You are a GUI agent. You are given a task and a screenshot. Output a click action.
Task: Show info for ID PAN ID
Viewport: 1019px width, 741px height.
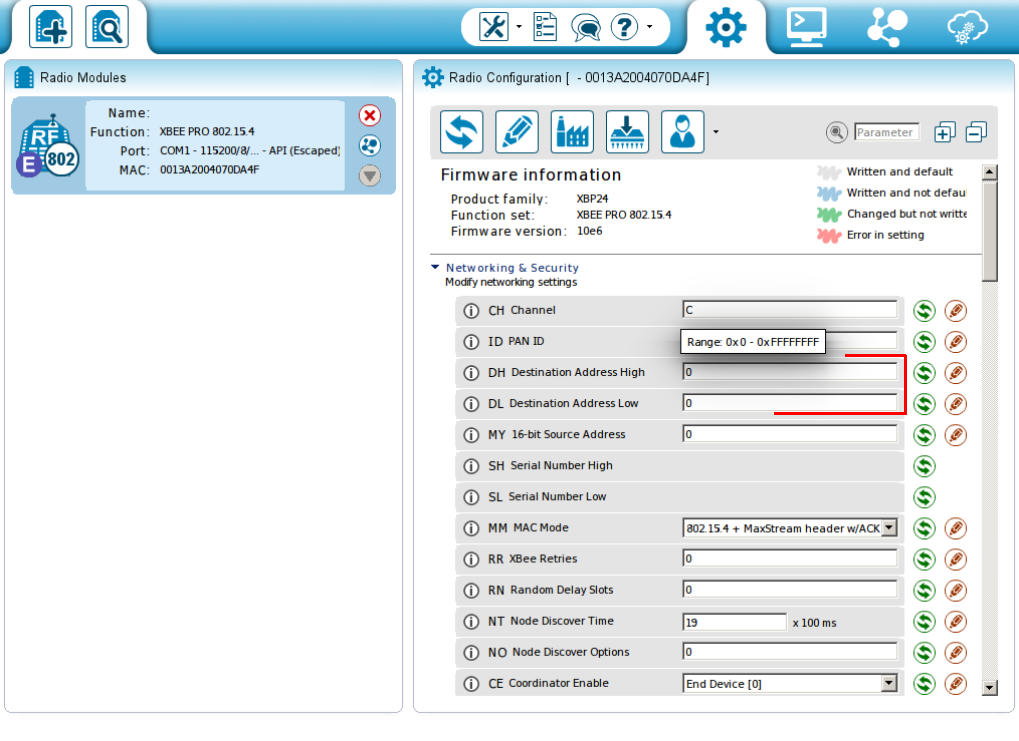coord(471,342)
